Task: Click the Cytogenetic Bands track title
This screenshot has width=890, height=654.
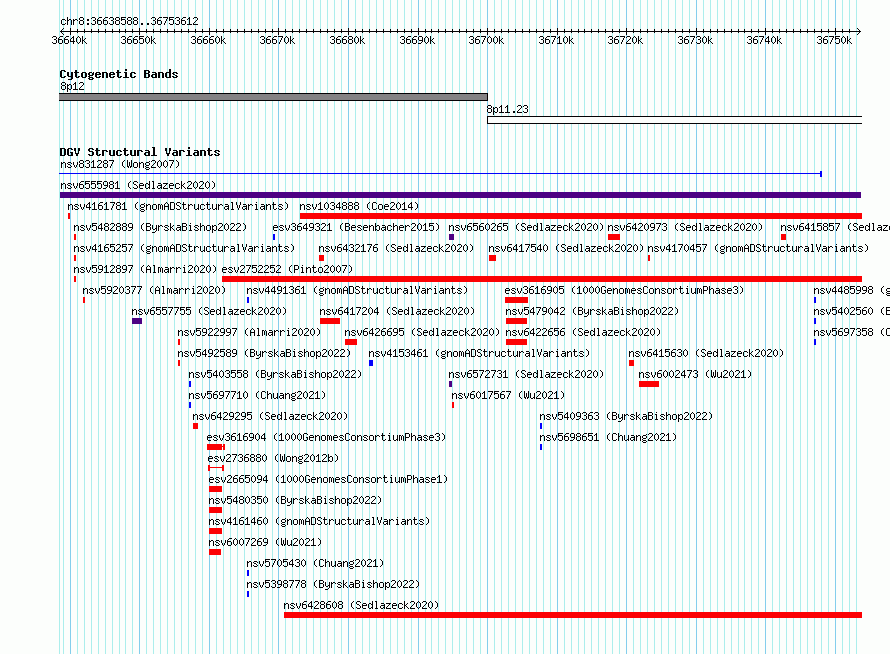Action: (119, 74)
